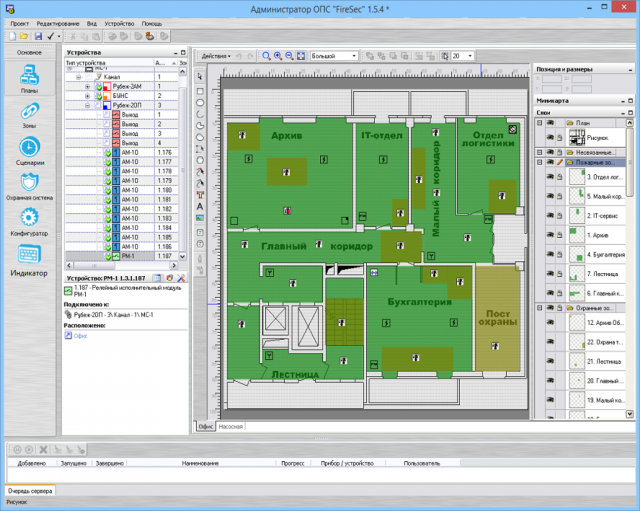640x511 pixels.
Task: Click the zoom out icon
Action: point(289,56)
